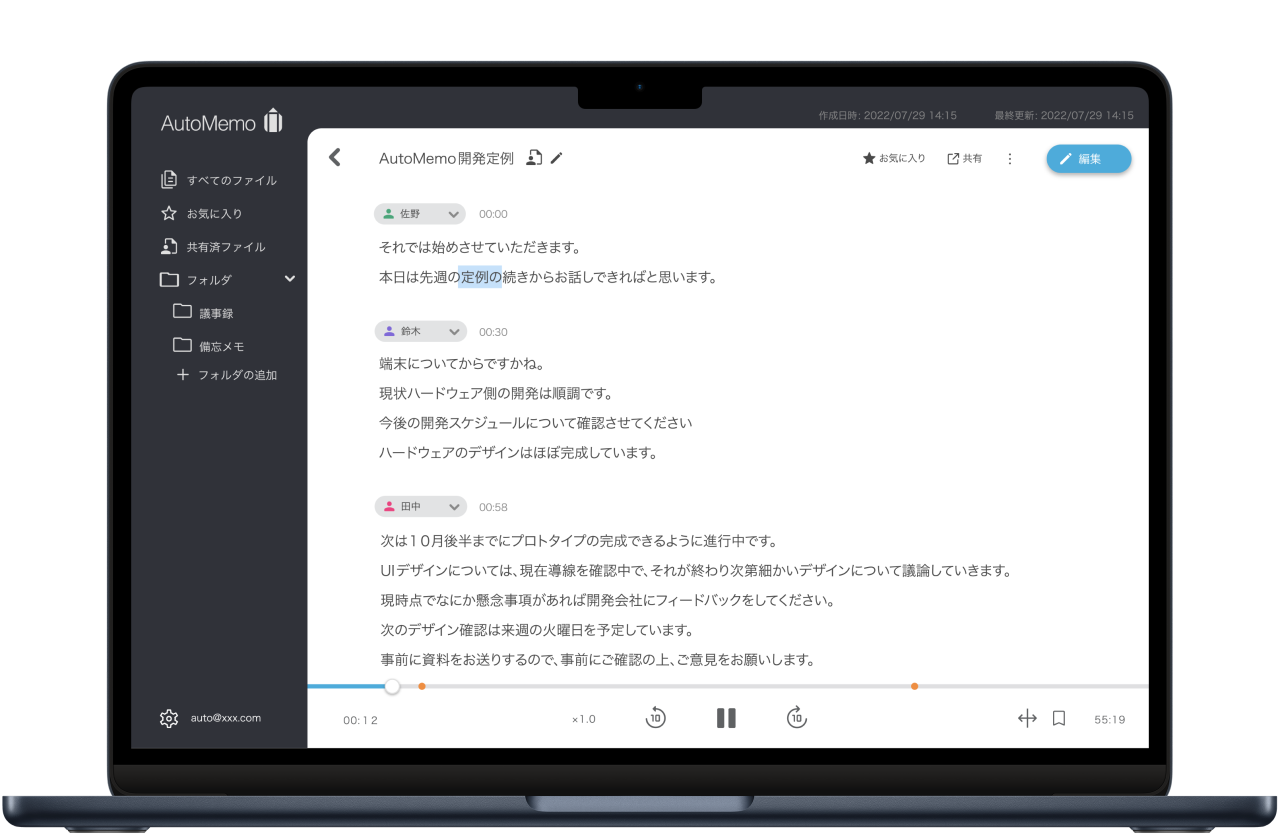The image size is (1280, 835).
Task: Click the title AutoMemo開発定例
Action: [446, 158]
